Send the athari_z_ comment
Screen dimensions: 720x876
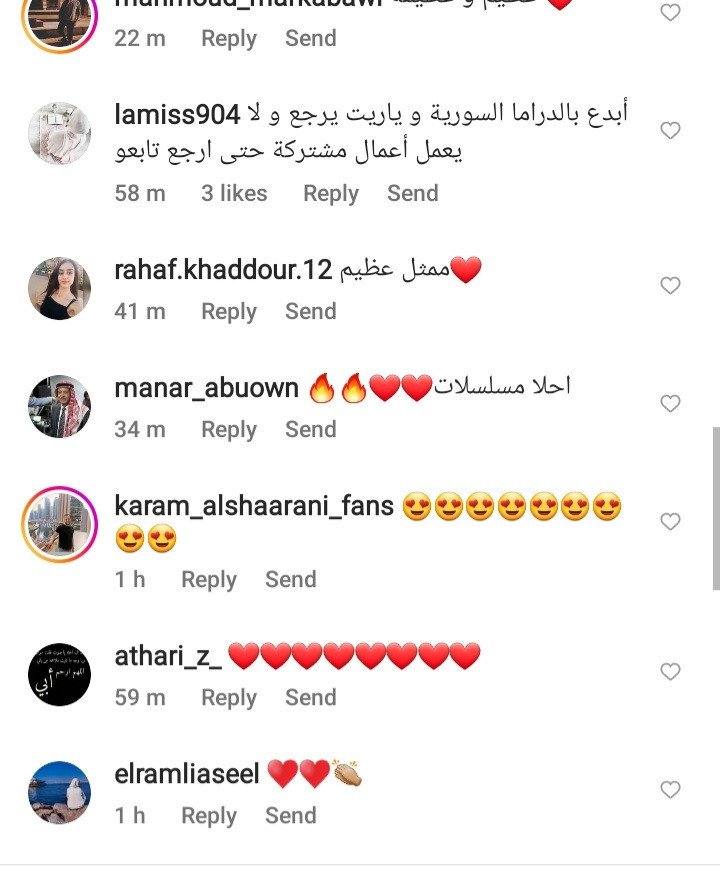click(x=311, y=697)
